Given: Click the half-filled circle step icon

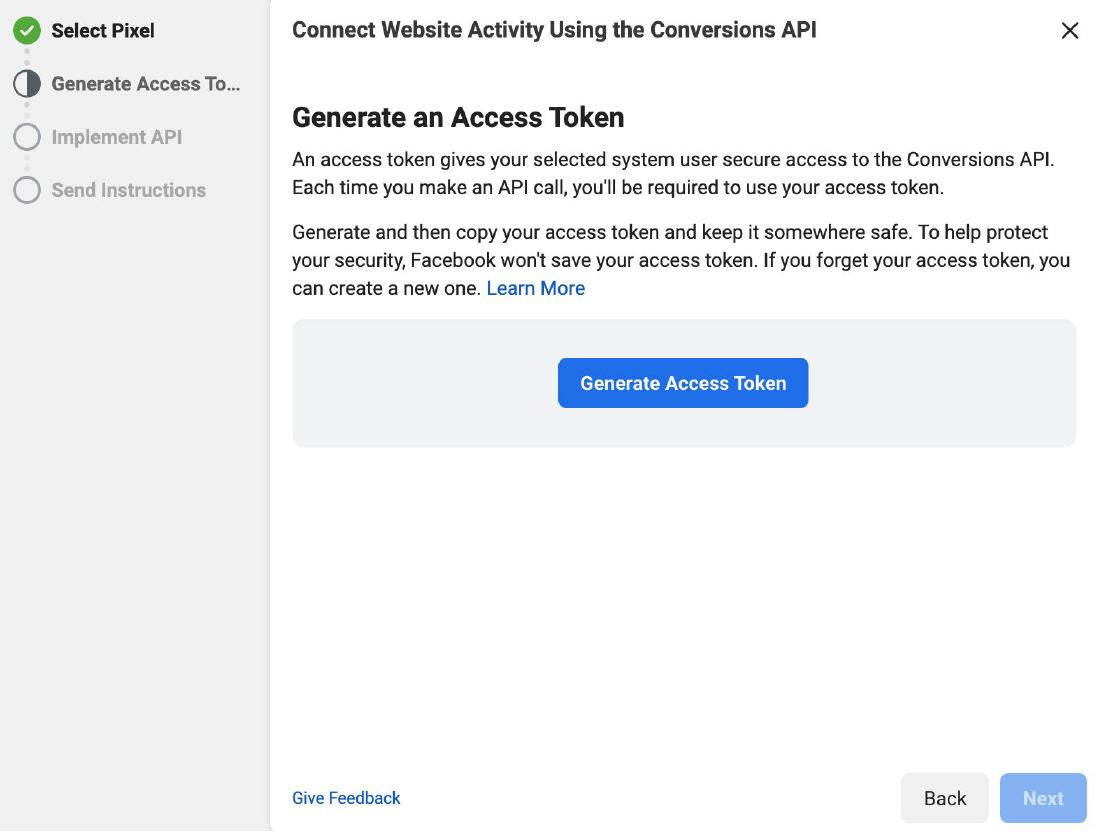Looking at the screenshot, I should 27,84.
